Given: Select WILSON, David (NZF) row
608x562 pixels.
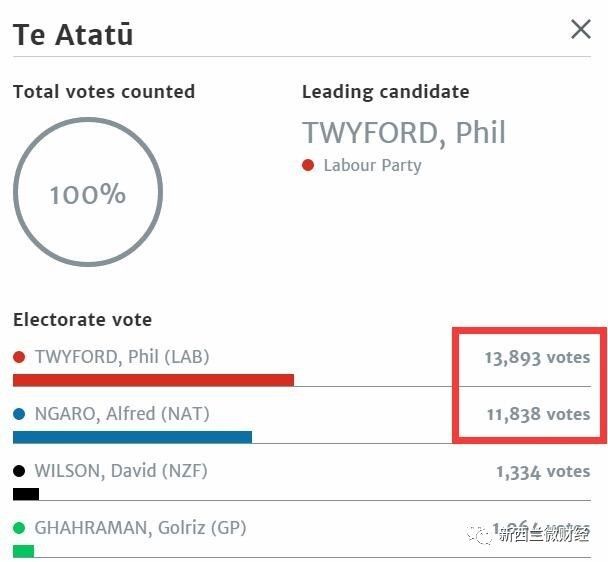Looking at the screenshot, I should click(121, 471).
